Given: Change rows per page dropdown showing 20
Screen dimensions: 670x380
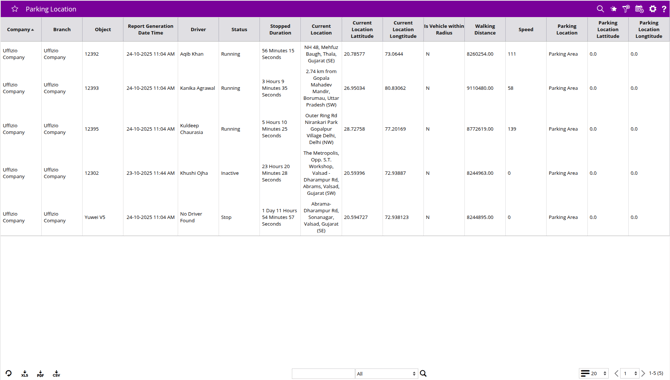Looking at the screenshot, I should [594, 374].
